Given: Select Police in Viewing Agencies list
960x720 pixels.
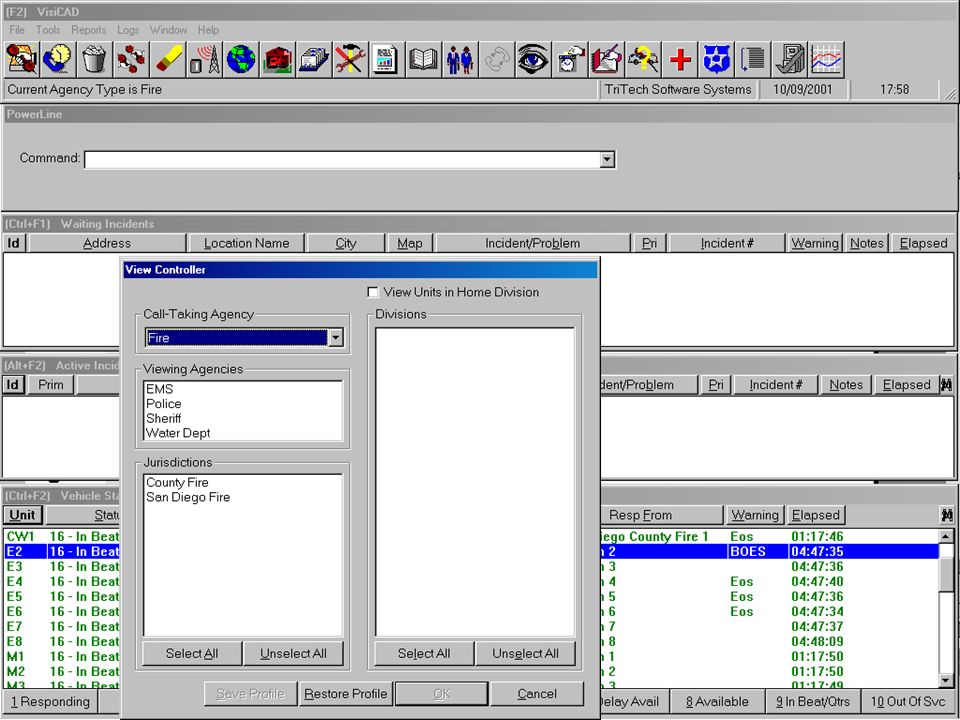Looking at the screenshot, I should 242,403.
